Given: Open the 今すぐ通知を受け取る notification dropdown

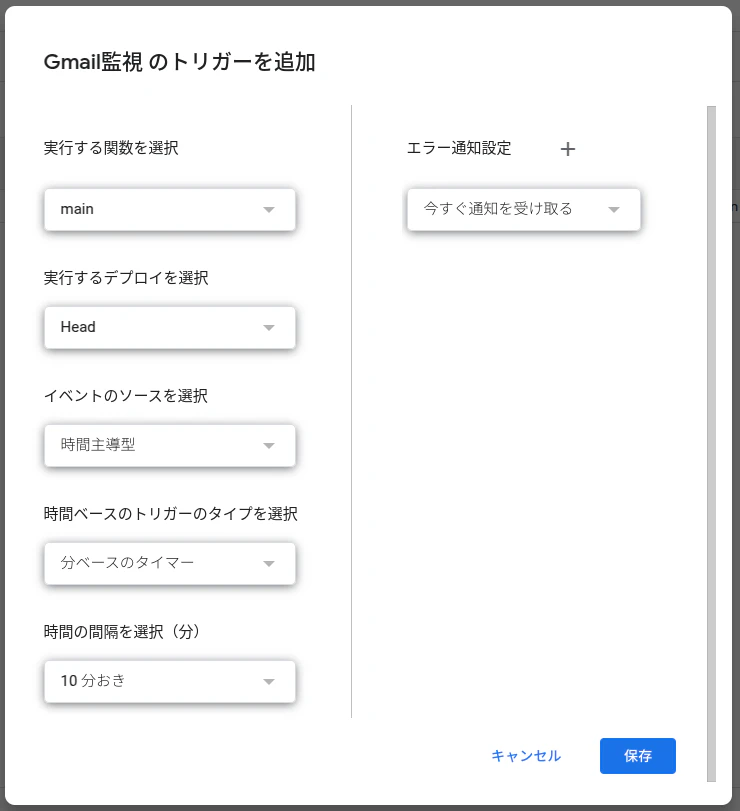Looking at the screenshot, I should [x=523, y=209].
